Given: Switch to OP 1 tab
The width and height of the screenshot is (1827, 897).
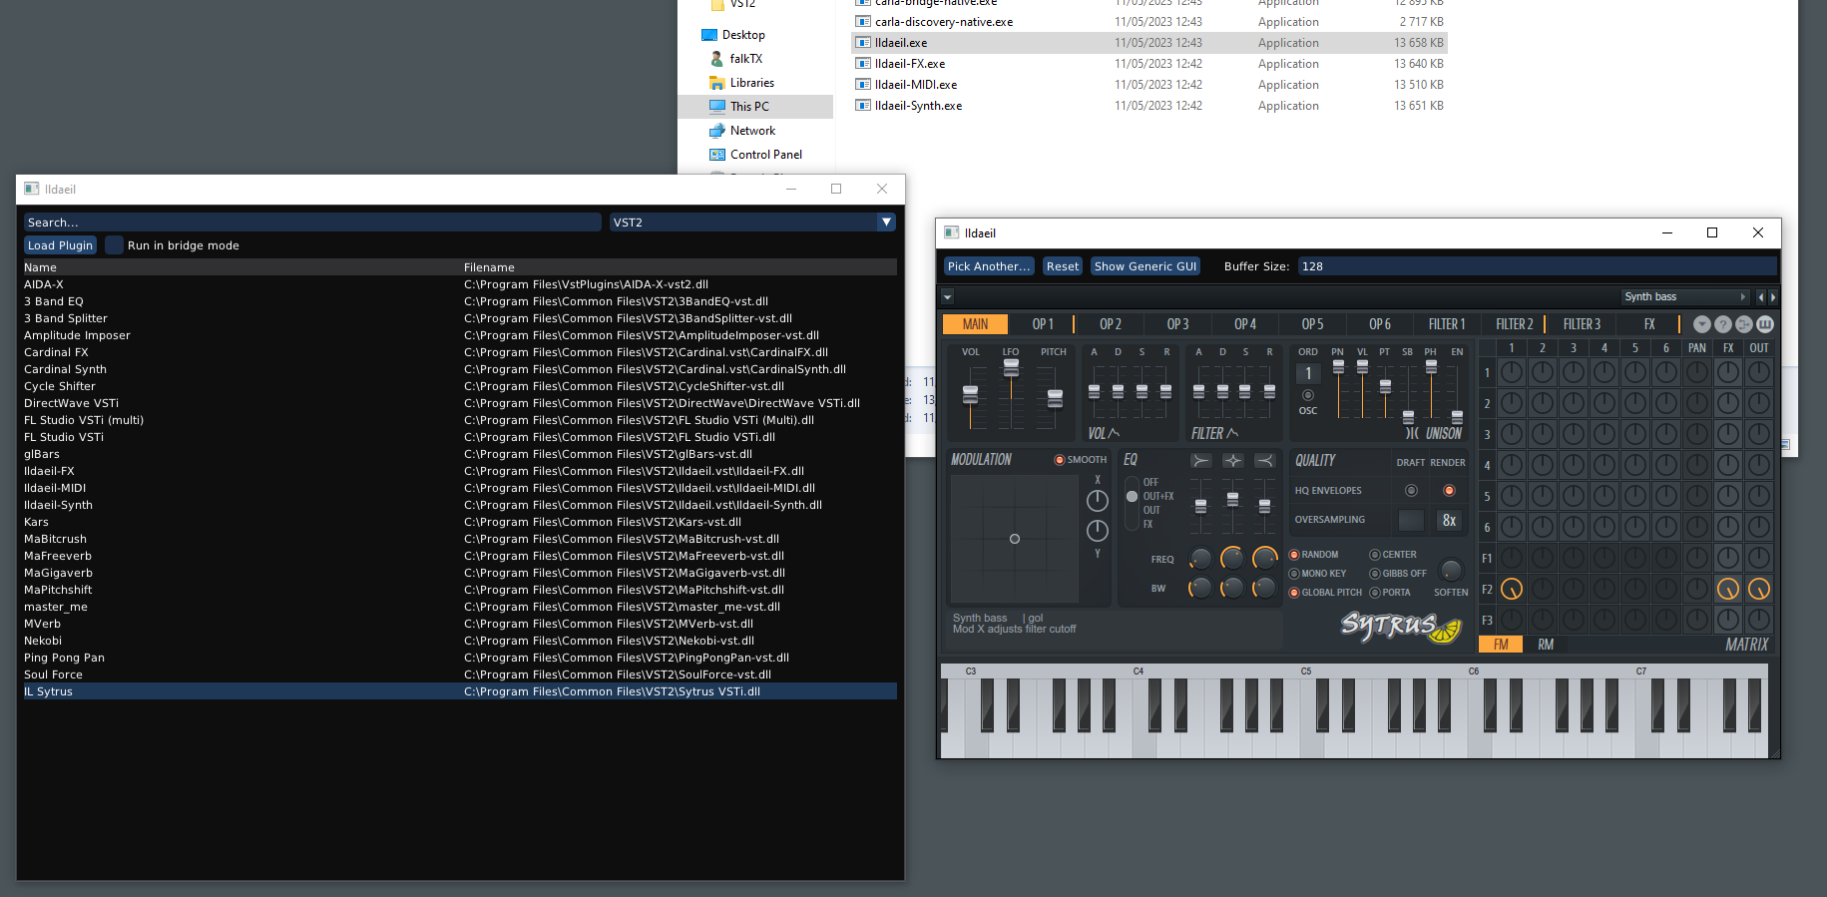Looking at the screenshot, I should (1043, 324).
